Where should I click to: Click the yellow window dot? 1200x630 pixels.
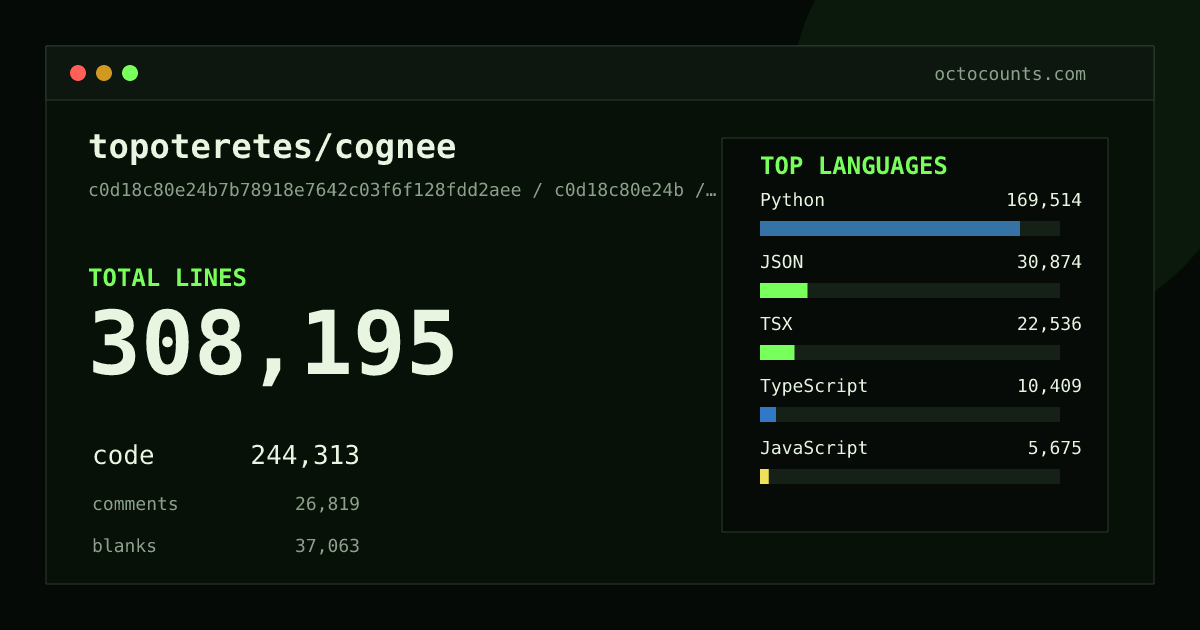pos(104,73)
